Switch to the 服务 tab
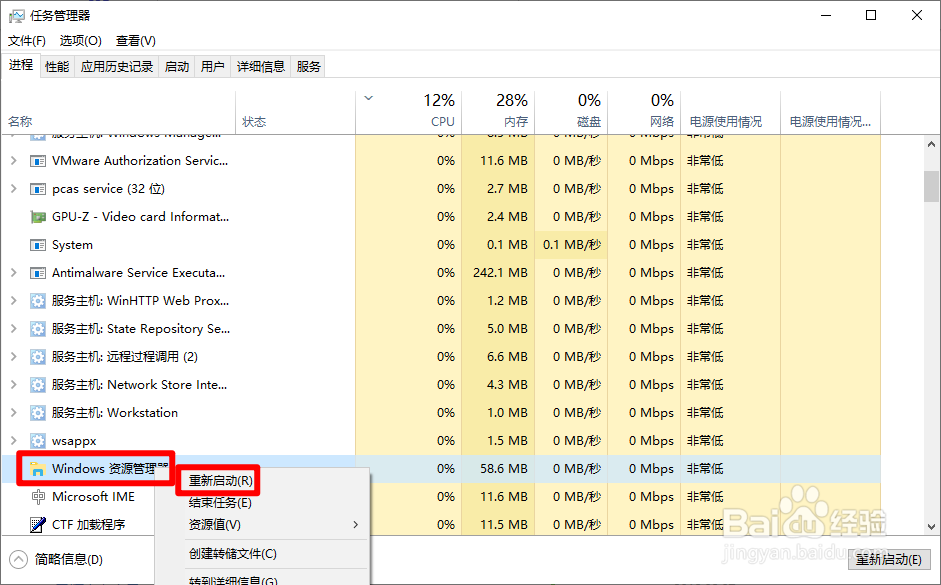This screenshot has width=941, height=585. [308, 67]
